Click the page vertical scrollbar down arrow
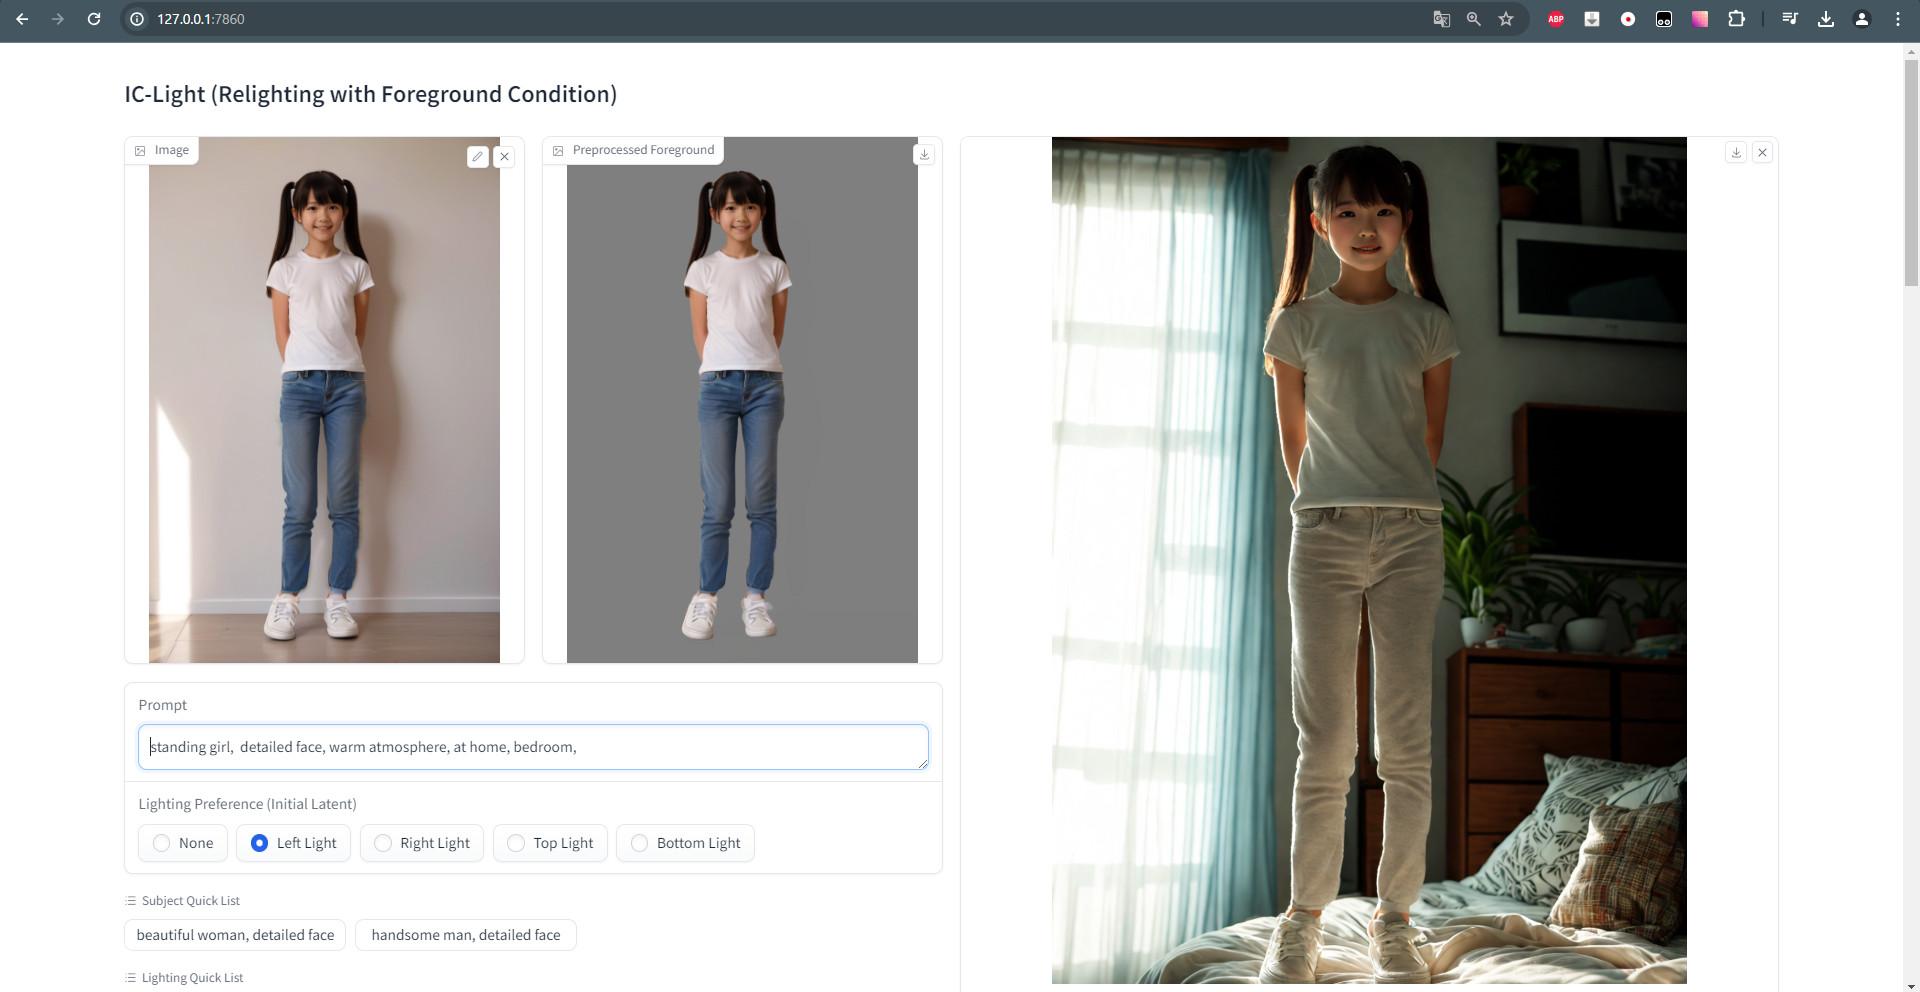1920x992 pixels. tap(1911, 984)
